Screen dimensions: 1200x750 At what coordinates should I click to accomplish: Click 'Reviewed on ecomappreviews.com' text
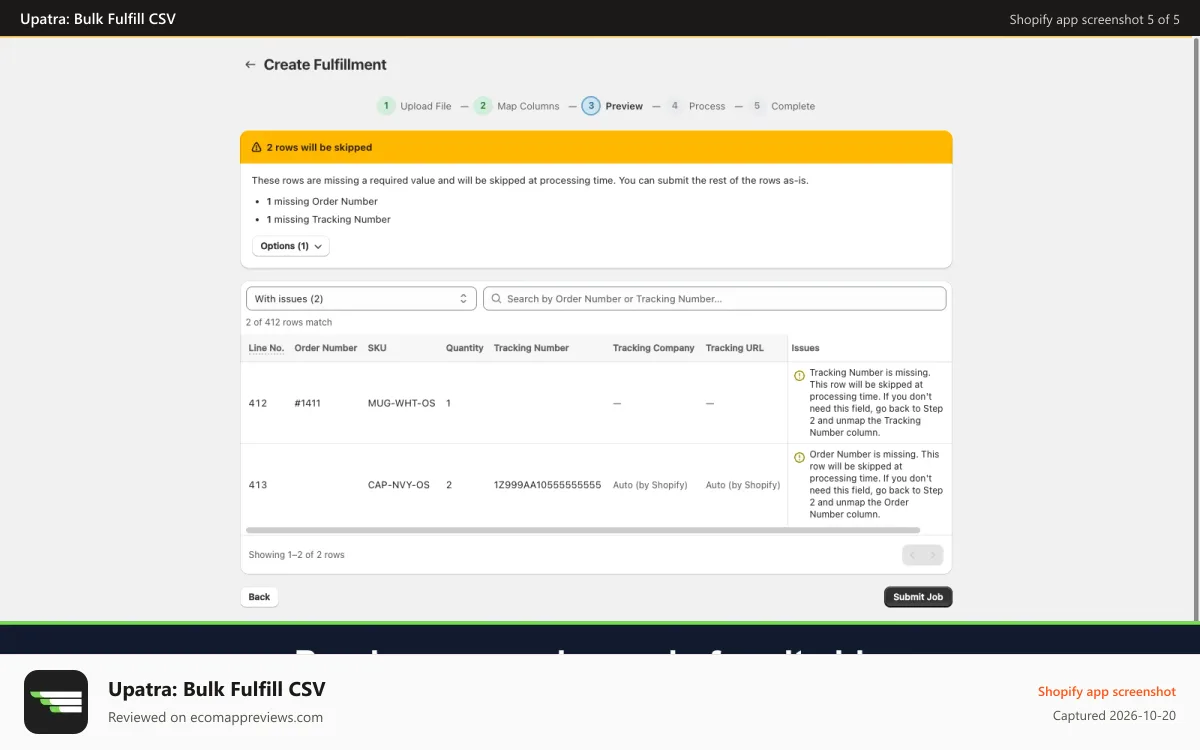pos(215,717)
